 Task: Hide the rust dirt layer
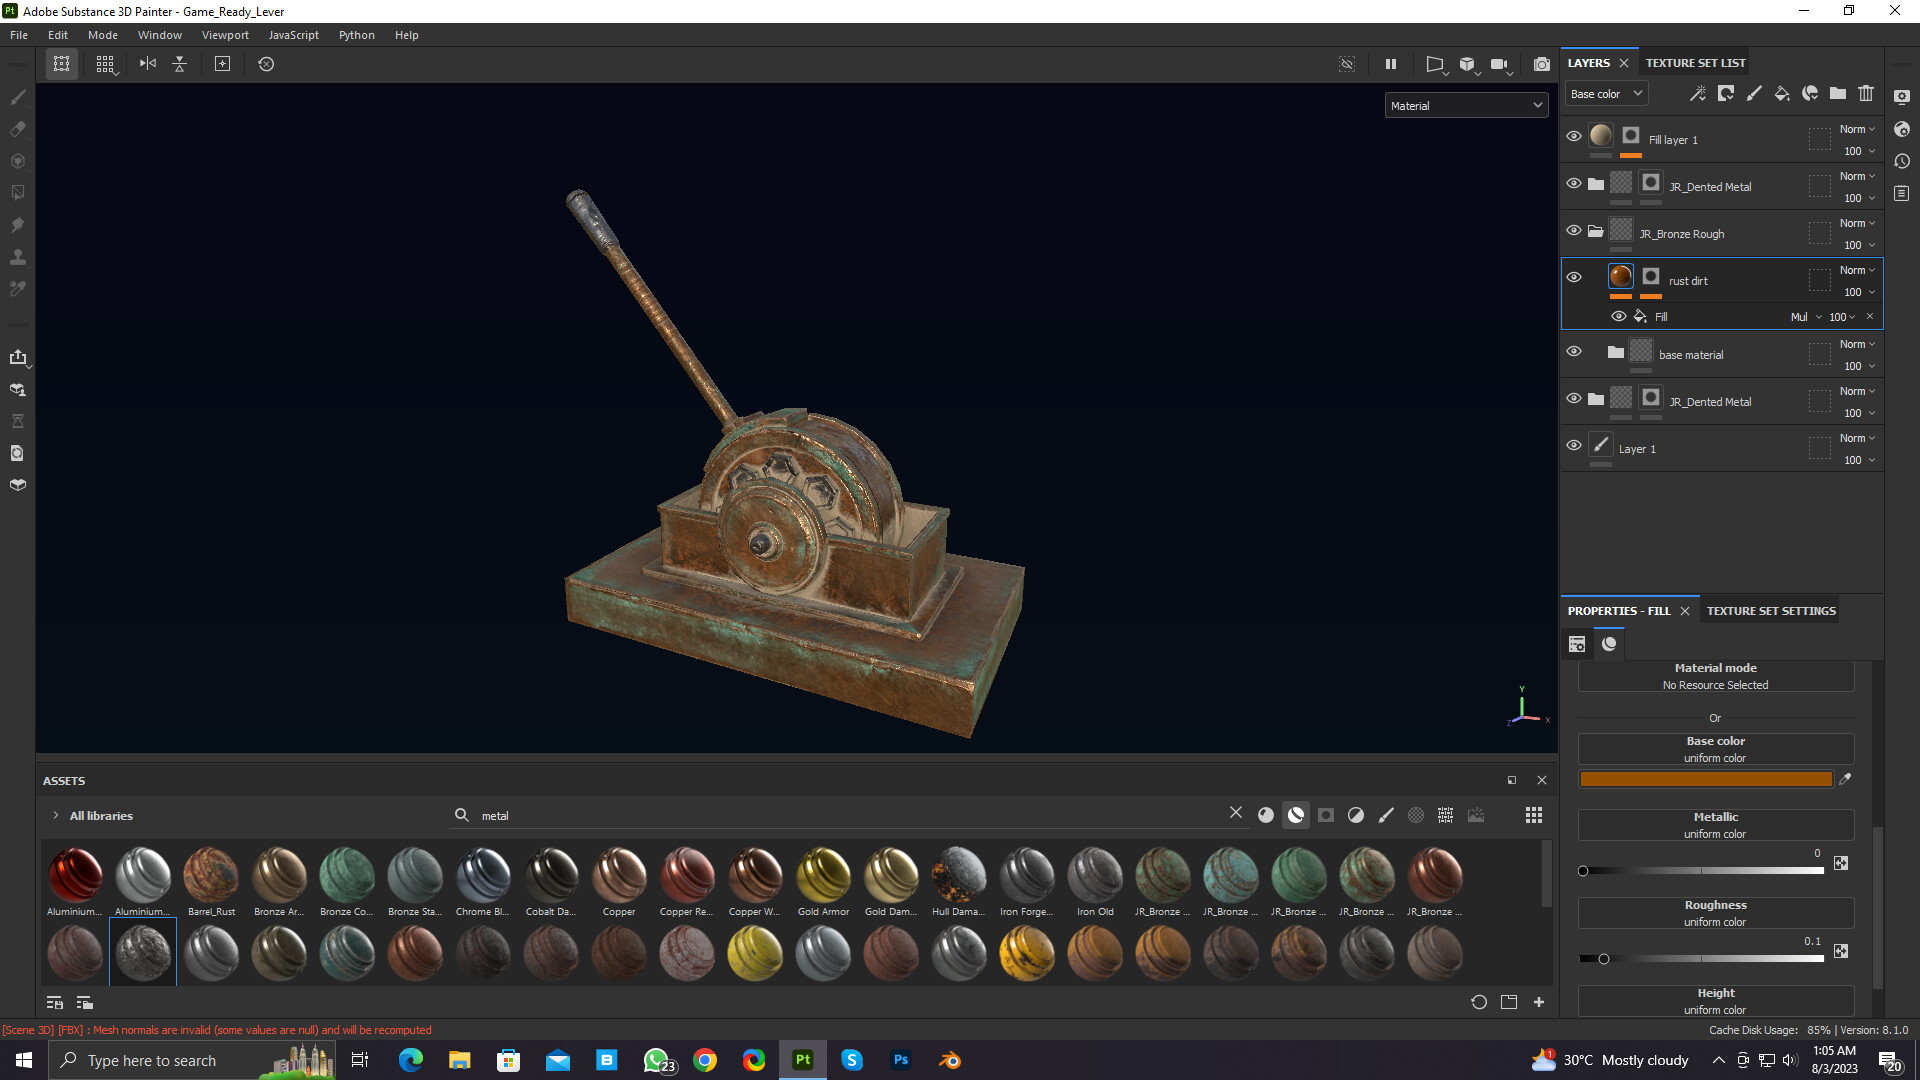[1573, 277]
